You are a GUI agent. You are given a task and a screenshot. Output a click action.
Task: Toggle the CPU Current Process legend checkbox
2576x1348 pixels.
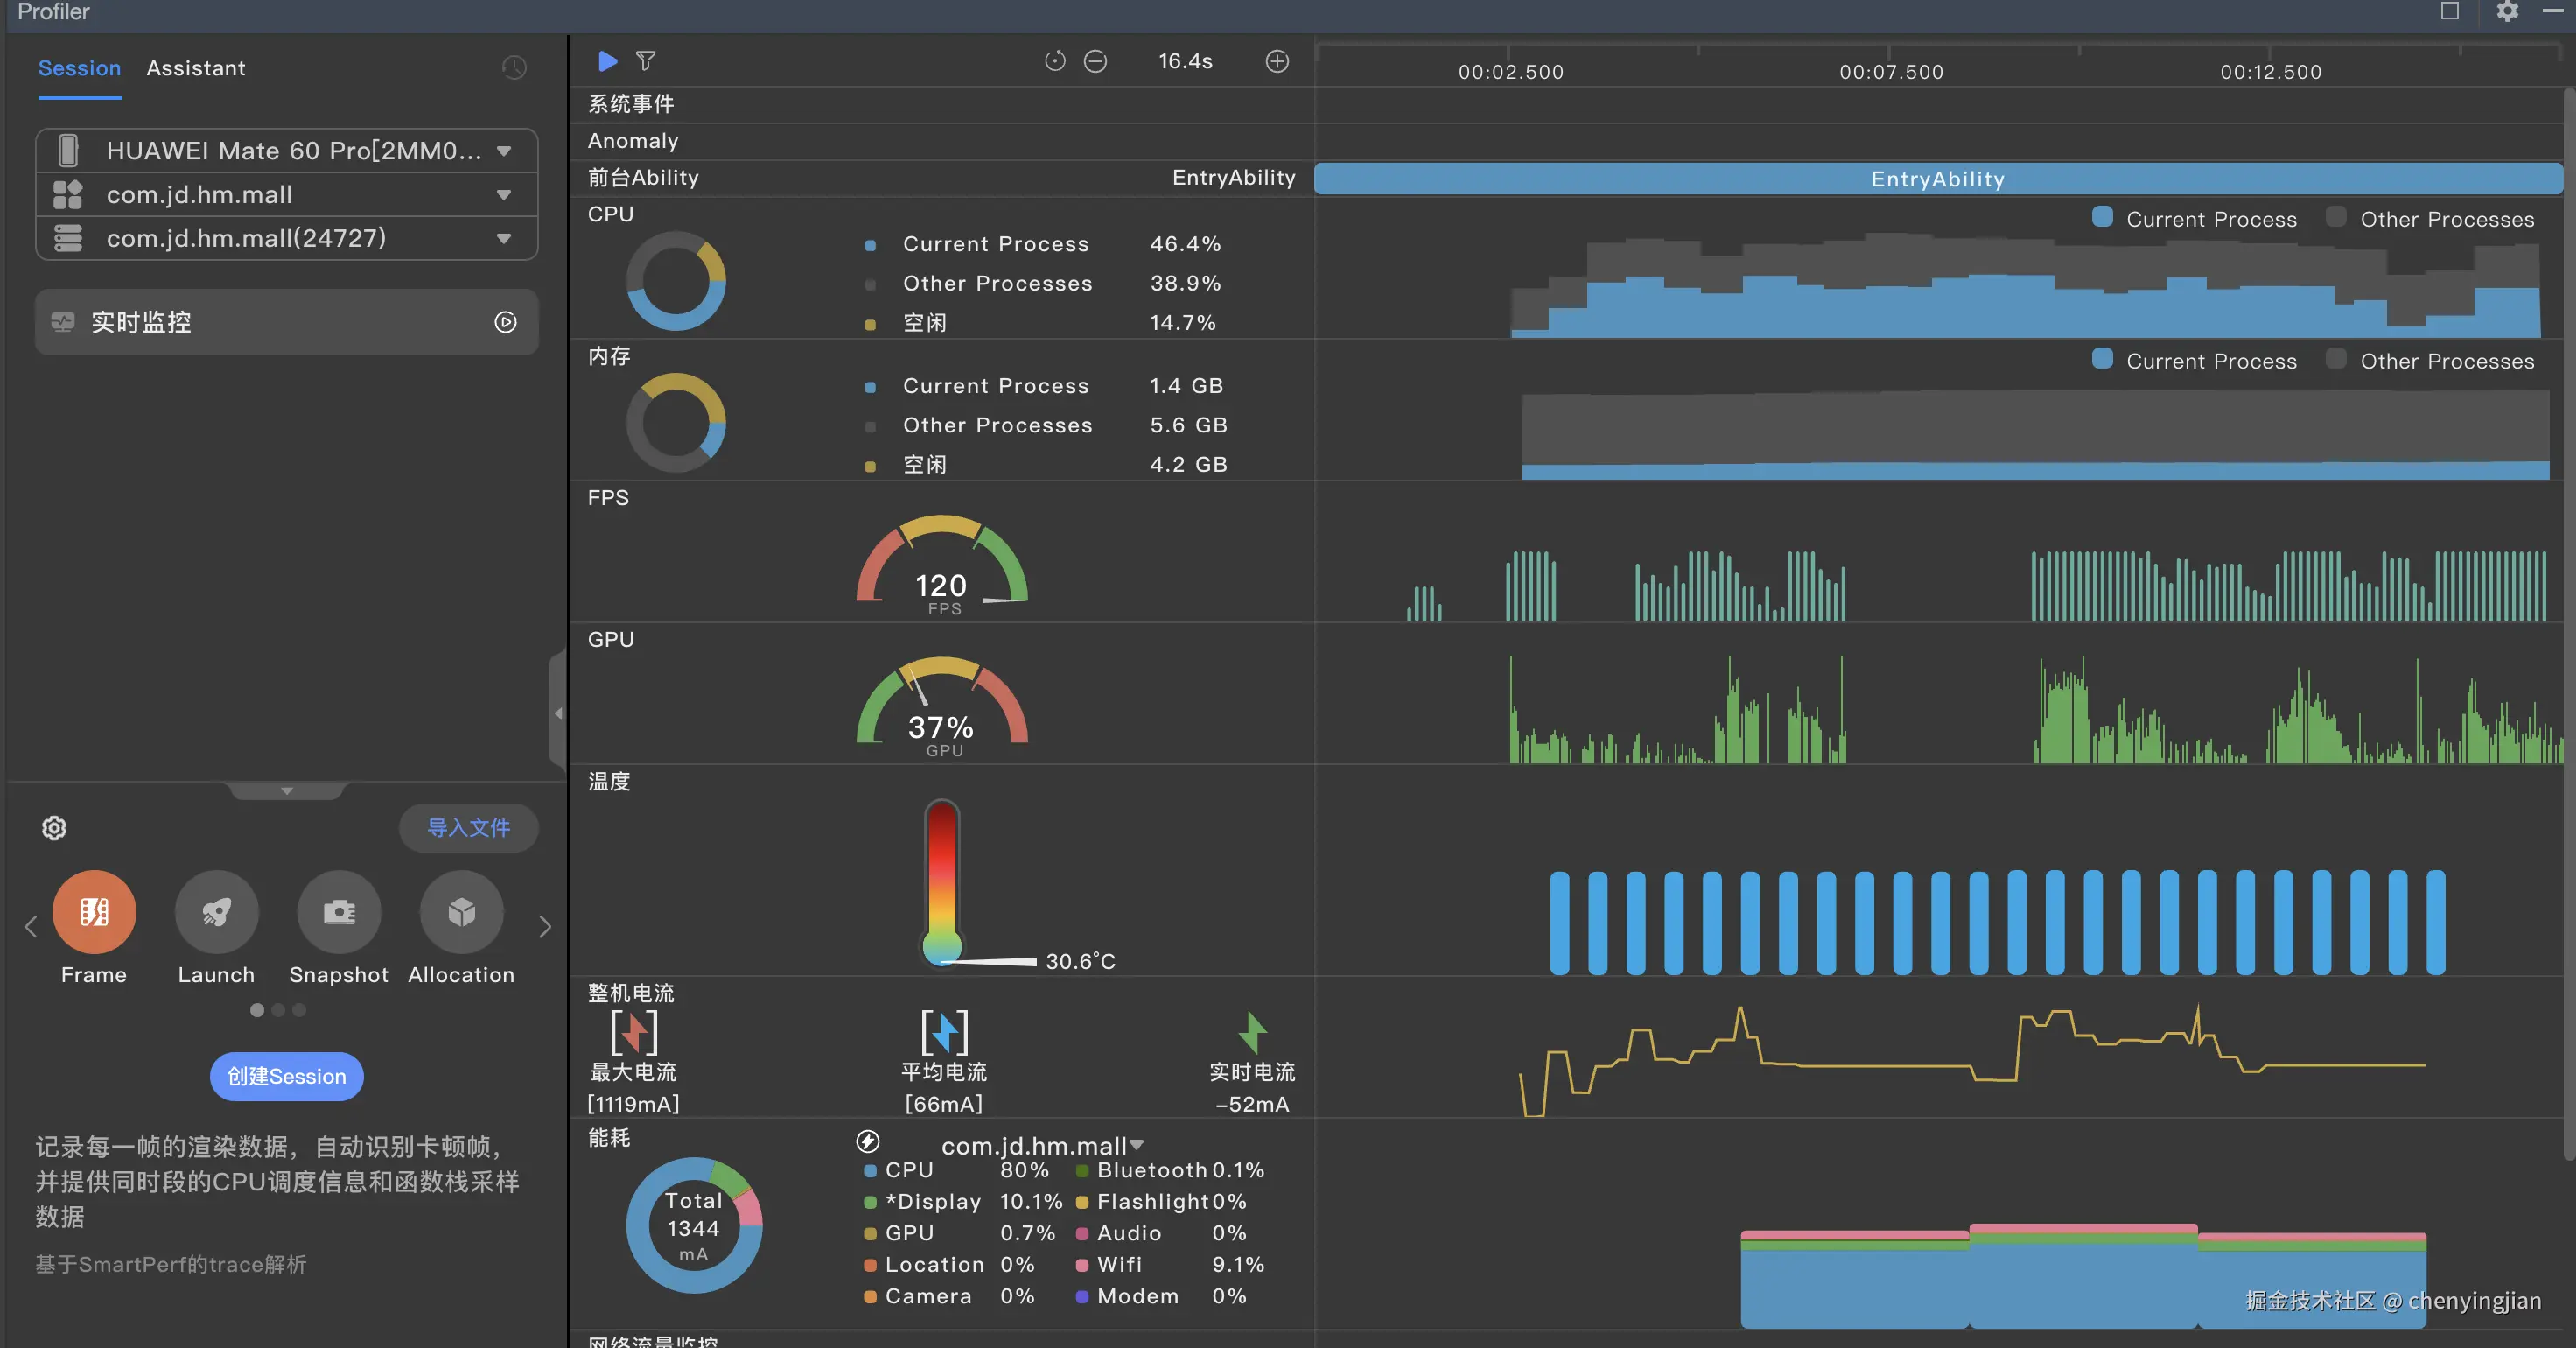tap(2102, 217)
